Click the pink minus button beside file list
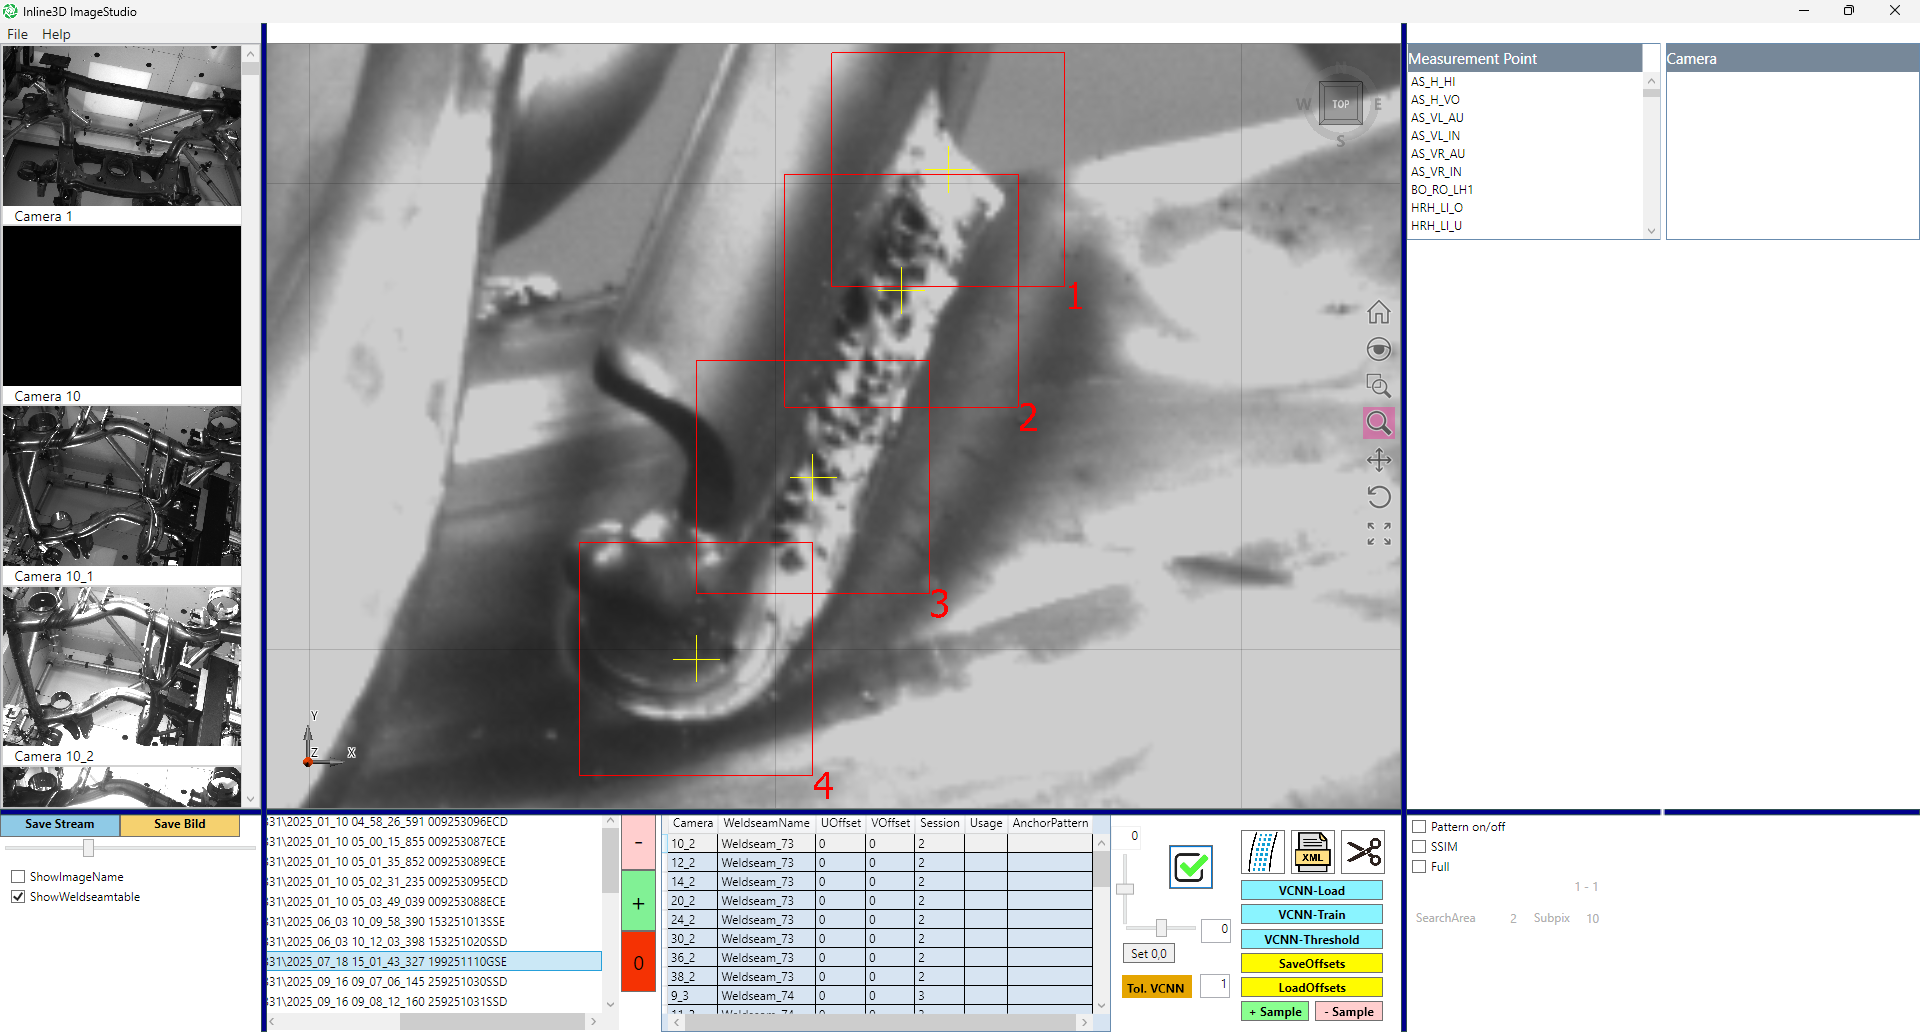 coord(638,842)
